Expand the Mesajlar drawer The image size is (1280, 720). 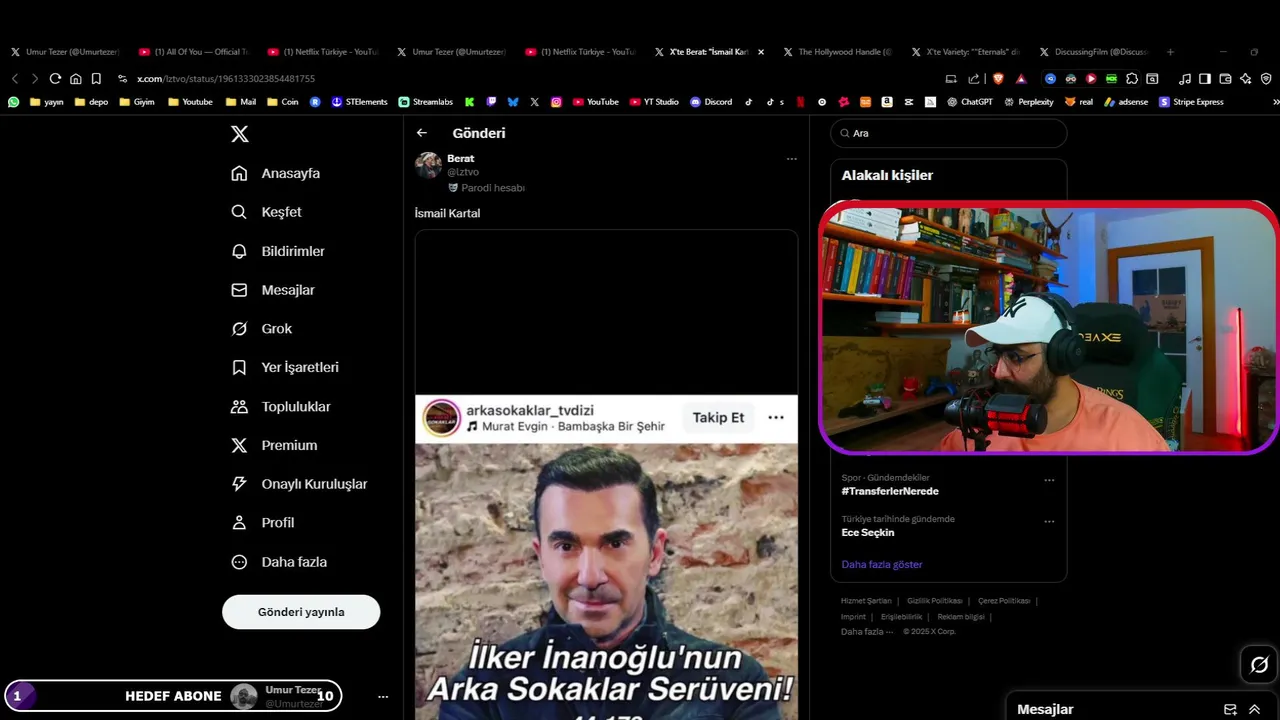1254,709
